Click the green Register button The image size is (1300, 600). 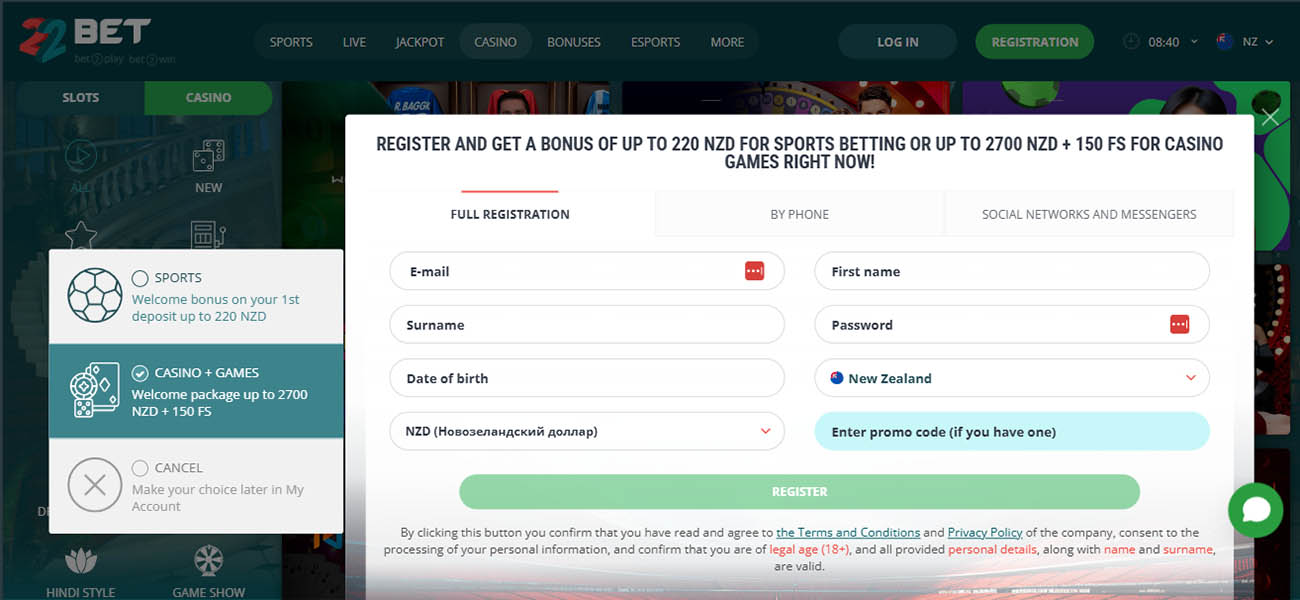coord(799,492)
